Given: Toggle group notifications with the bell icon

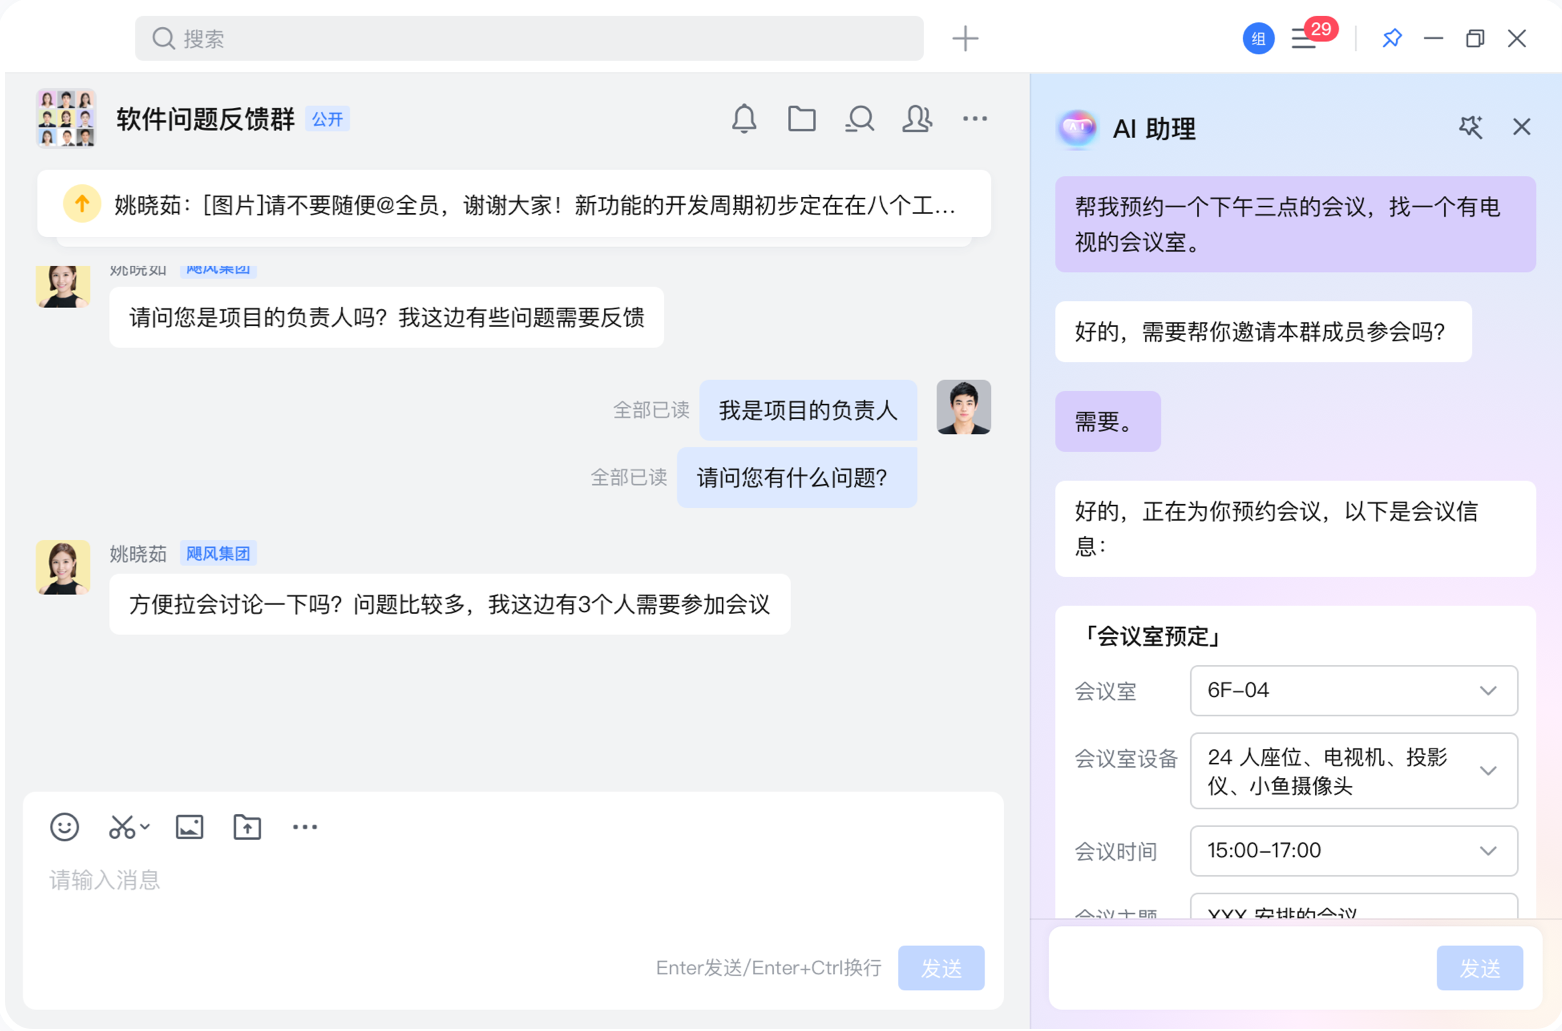Looking at the screenshot, I should [743, 118].
